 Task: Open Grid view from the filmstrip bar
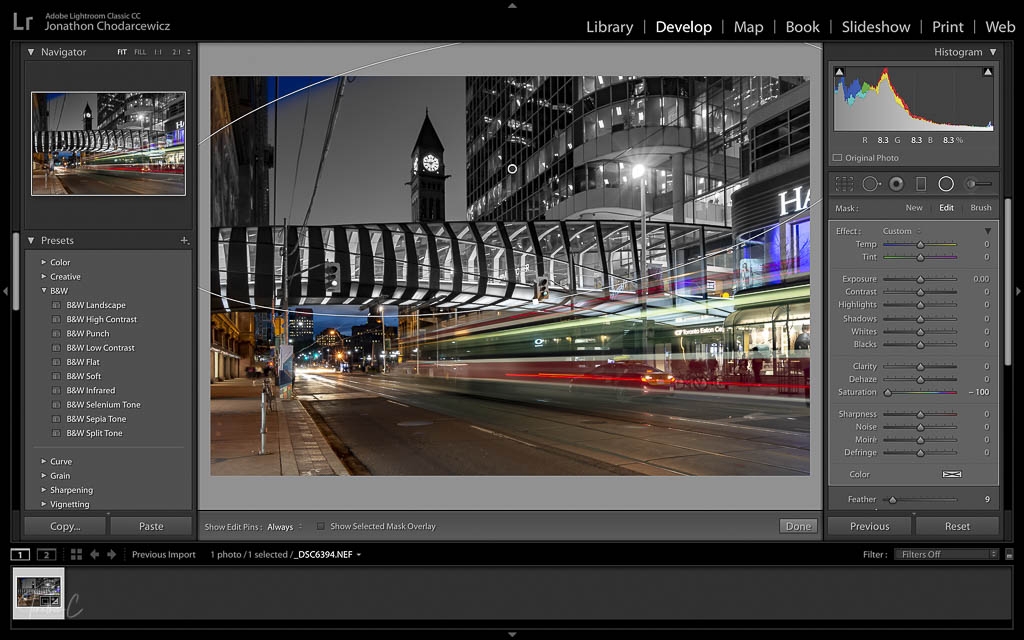pyautogui.click(x=76, y=554)
